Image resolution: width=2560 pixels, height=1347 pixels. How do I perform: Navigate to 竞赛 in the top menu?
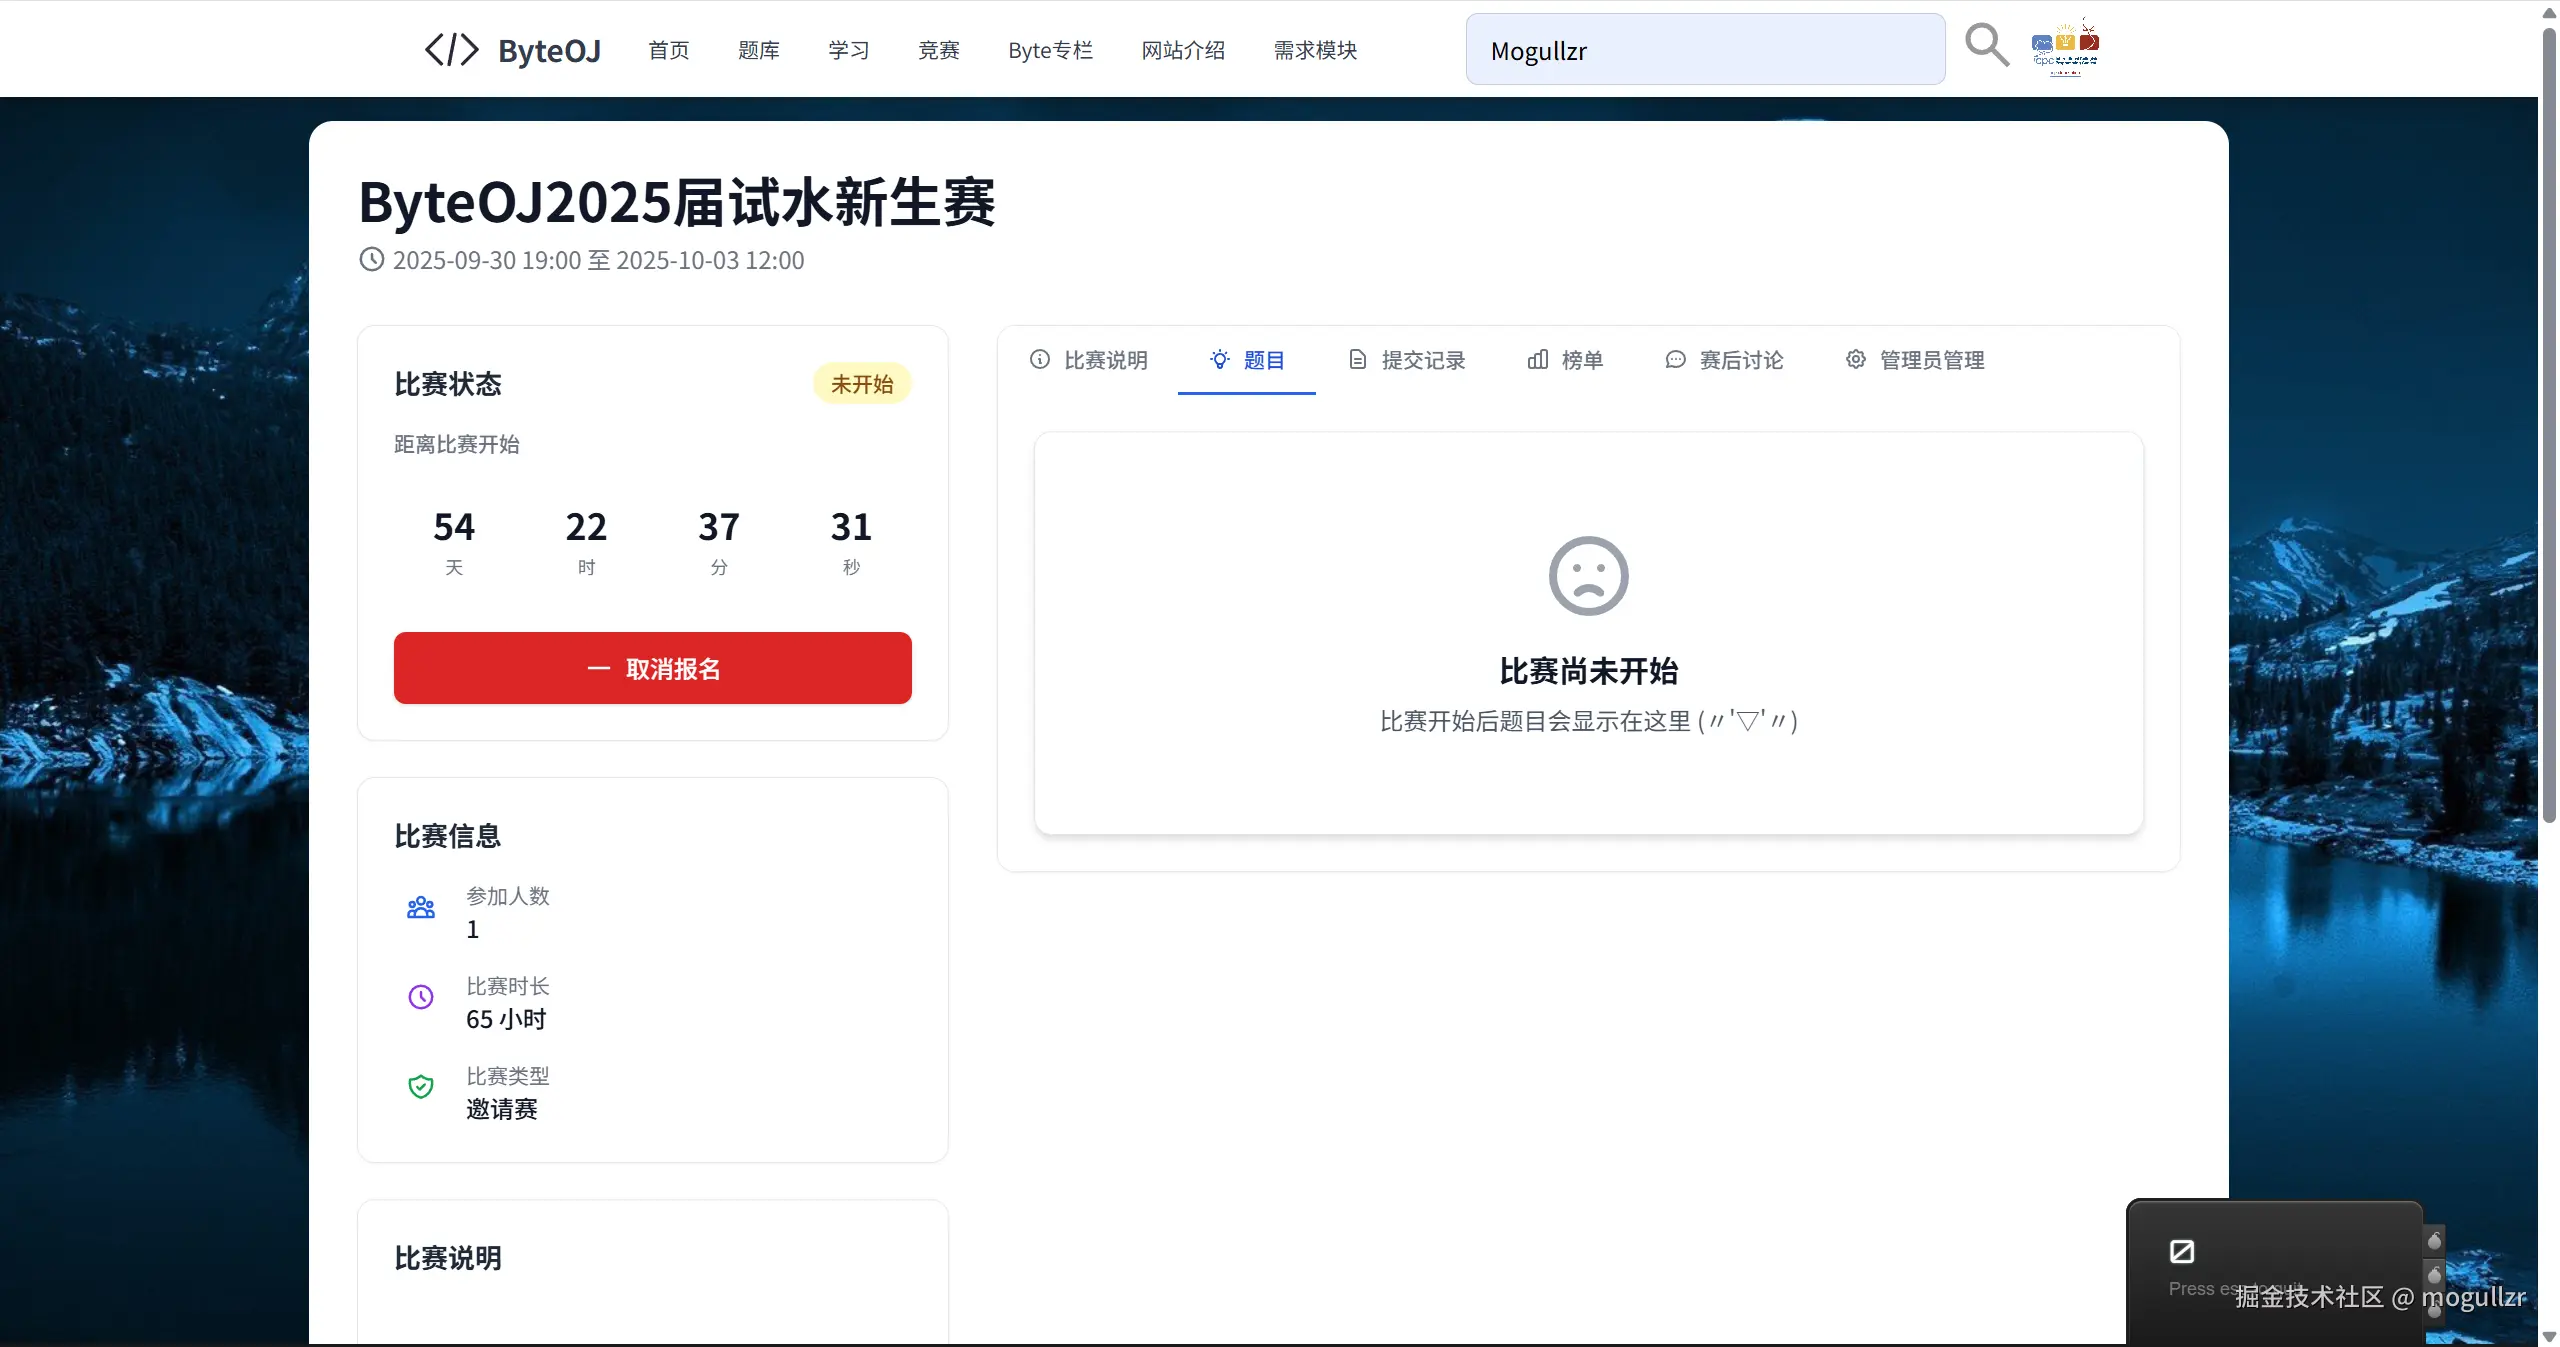pyautogui.click(x=938, y=50)
